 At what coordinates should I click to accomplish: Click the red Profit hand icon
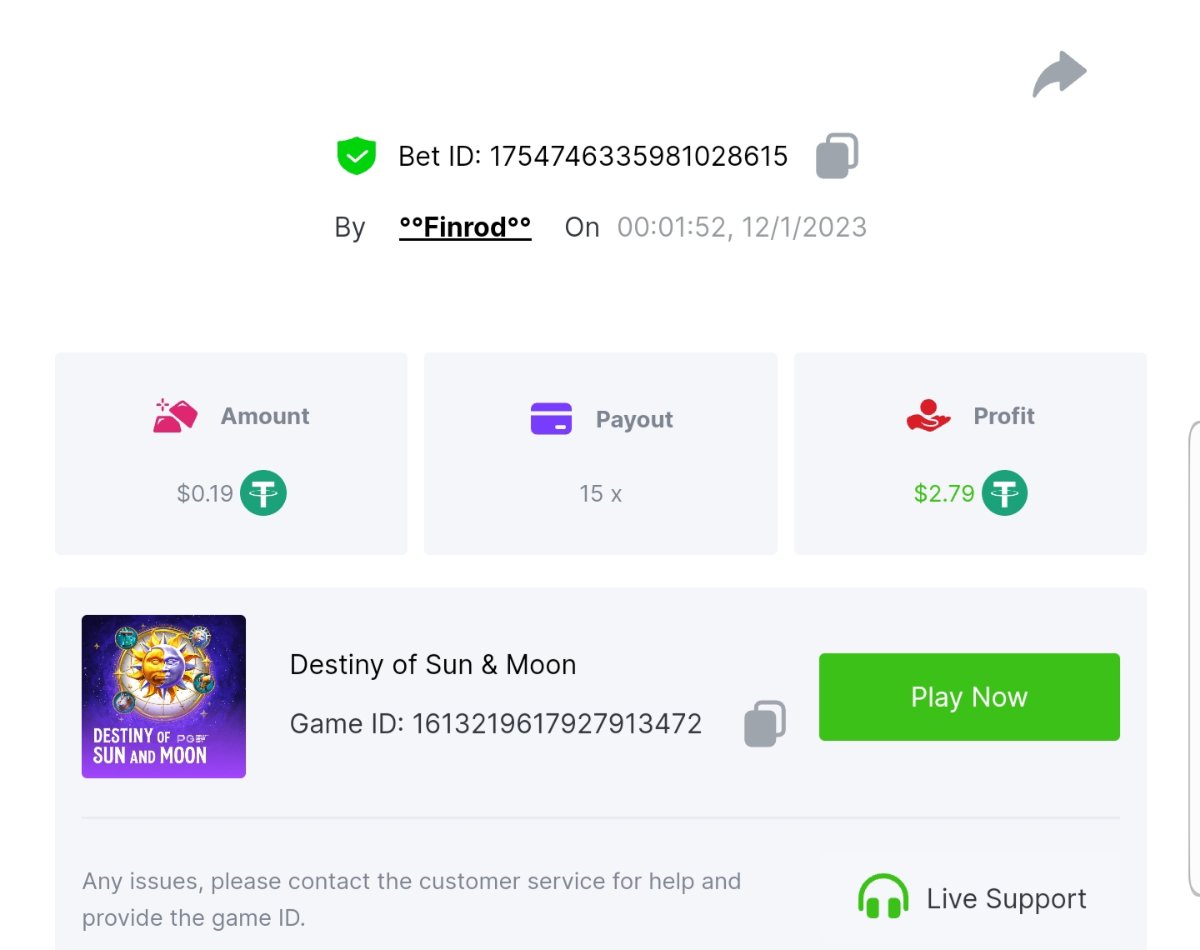point(928,416)
